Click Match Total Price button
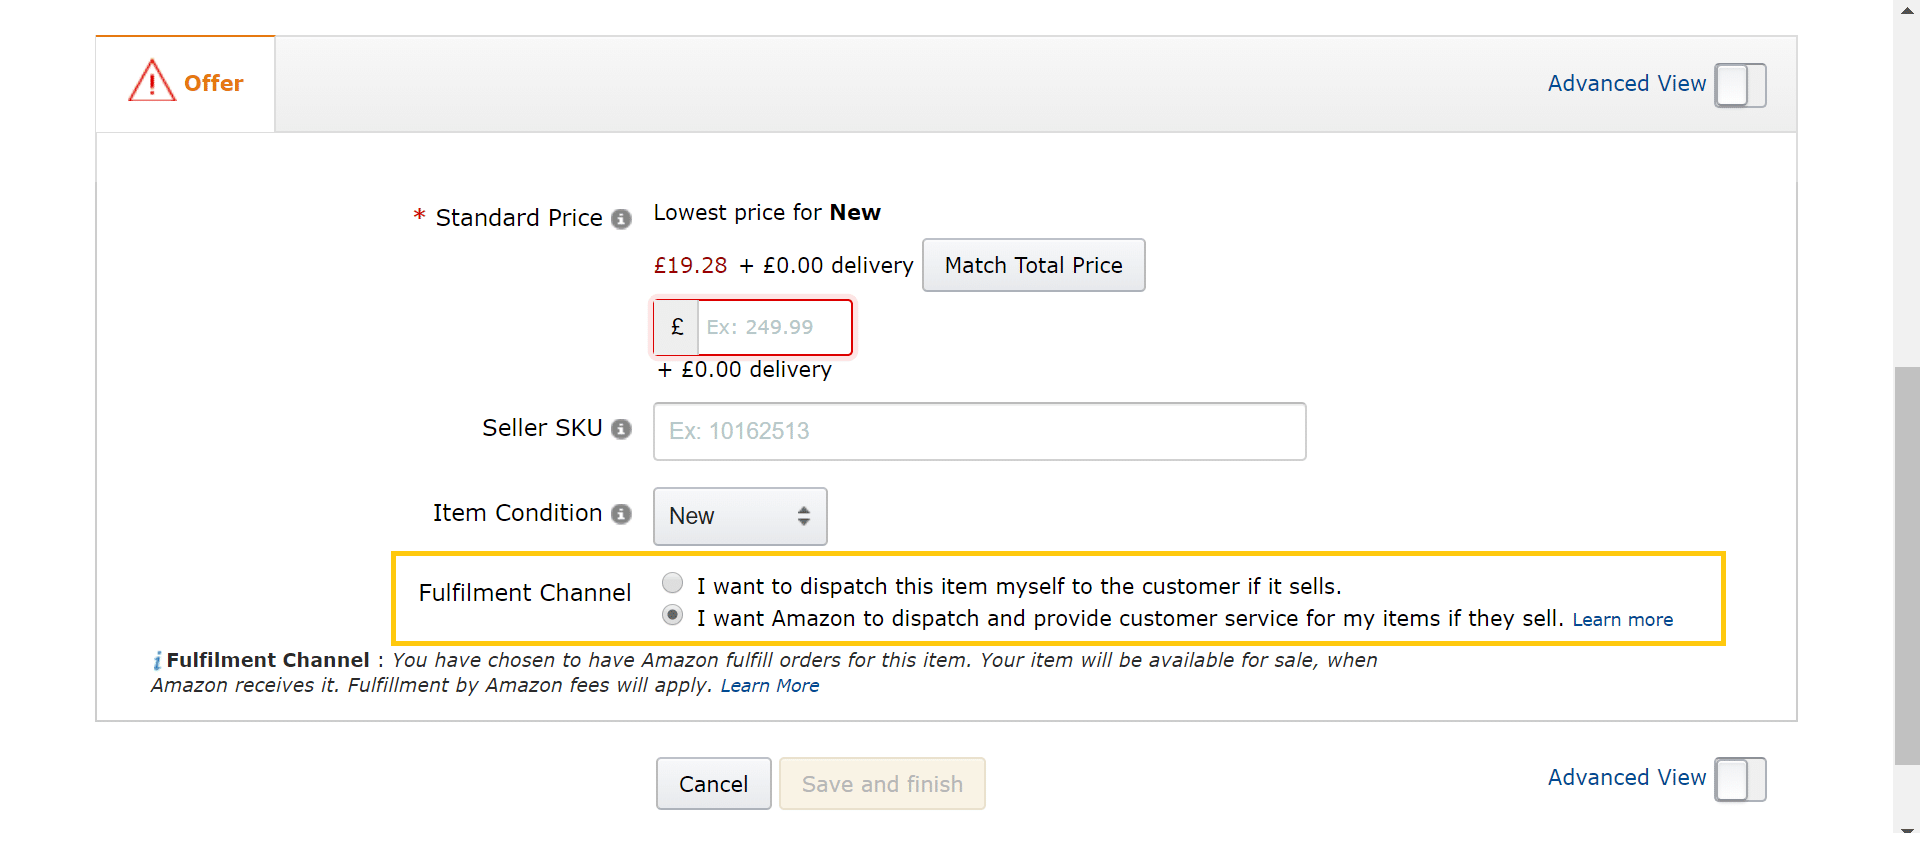 pyautogui.click(x=1033, y=265)
